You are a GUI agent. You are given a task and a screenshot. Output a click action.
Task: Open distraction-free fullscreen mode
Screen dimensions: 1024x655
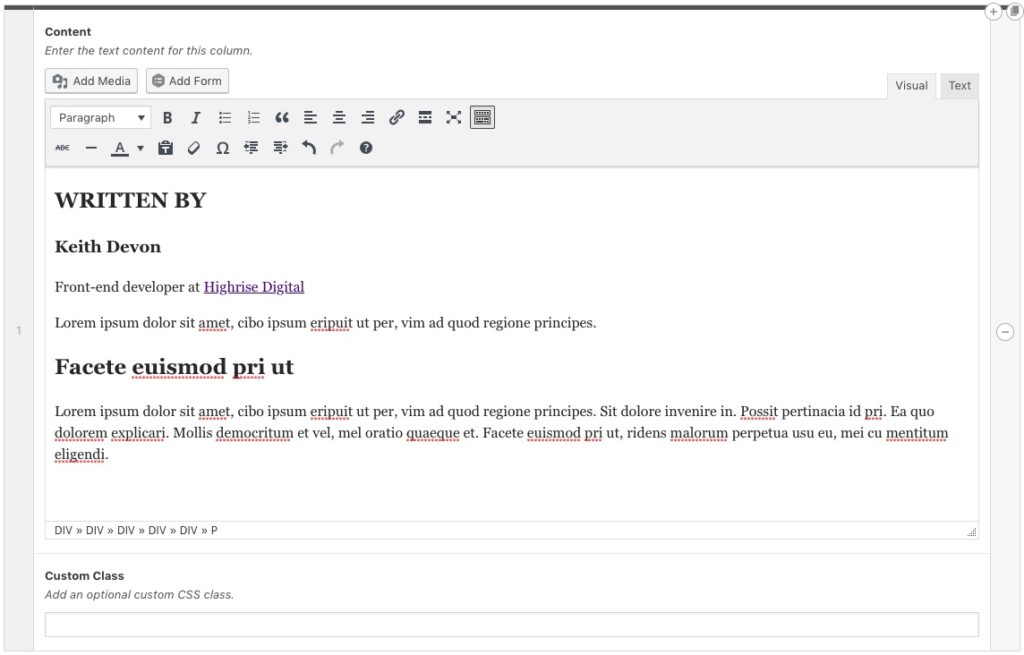click(453, 117)
